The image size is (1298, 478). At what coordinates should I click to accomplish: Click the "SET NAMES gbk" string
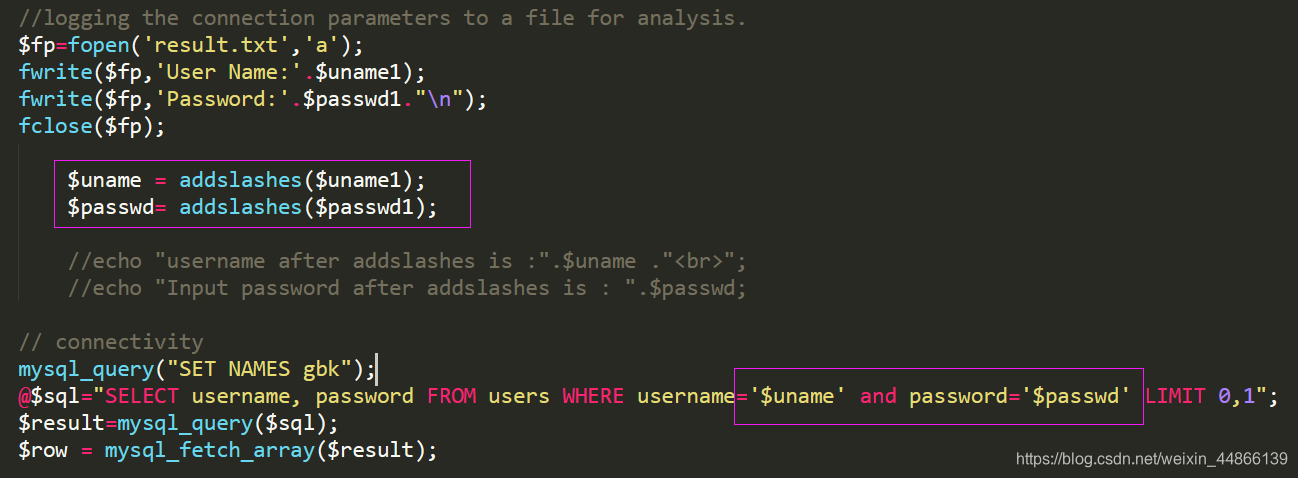point(252,370)
